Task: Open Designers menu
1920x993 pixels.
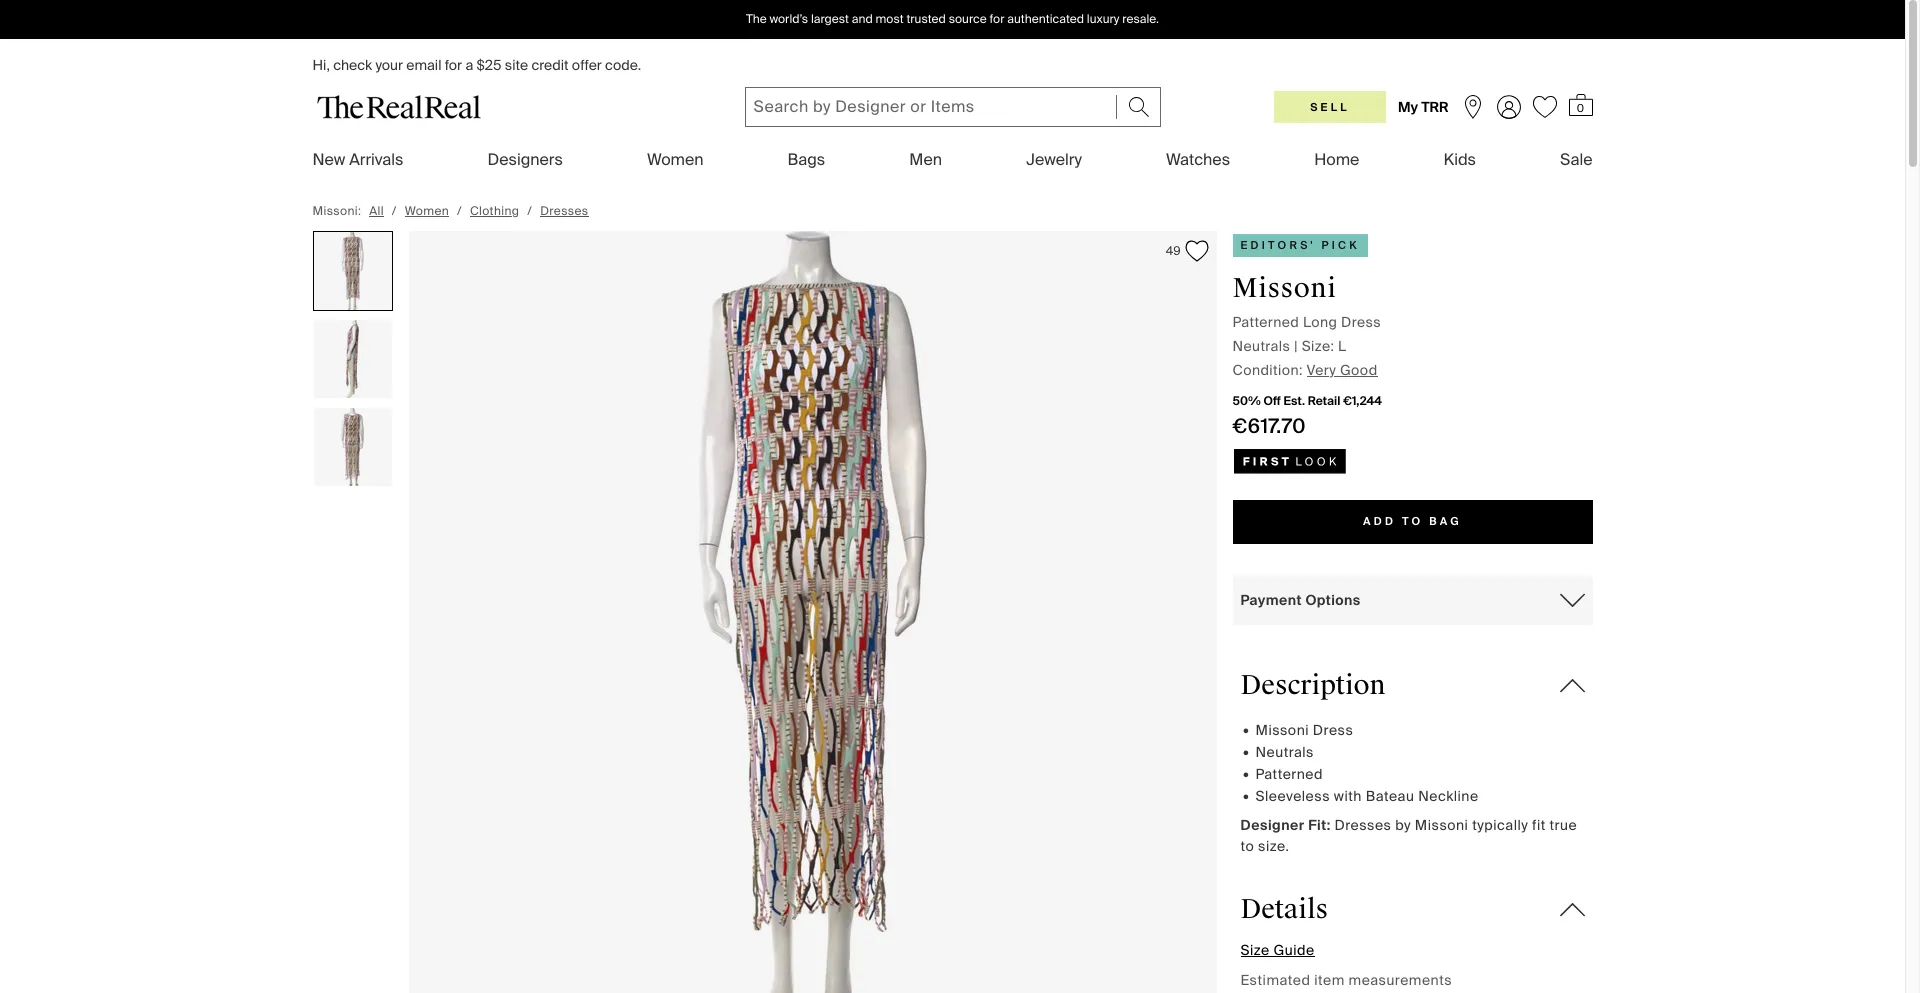Action: pyautogui.click(x=525, y=159)
